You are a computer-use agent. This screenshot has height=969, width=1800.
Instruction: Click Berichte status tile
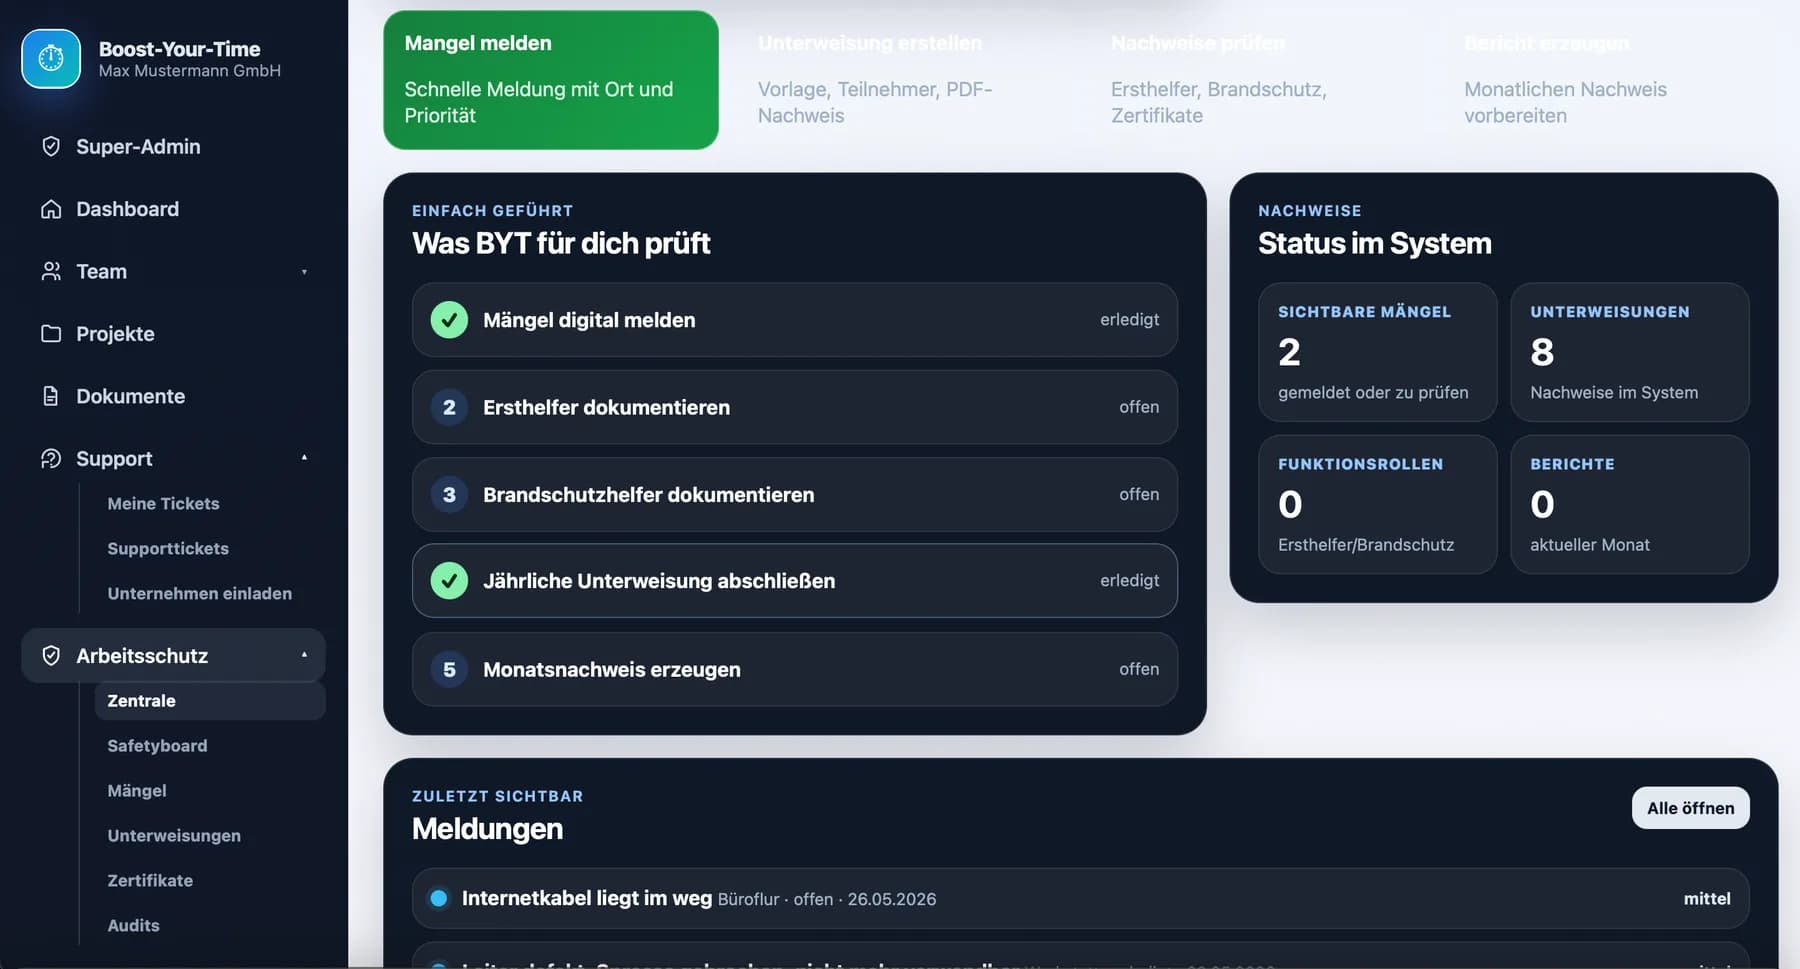point(1630,504)
